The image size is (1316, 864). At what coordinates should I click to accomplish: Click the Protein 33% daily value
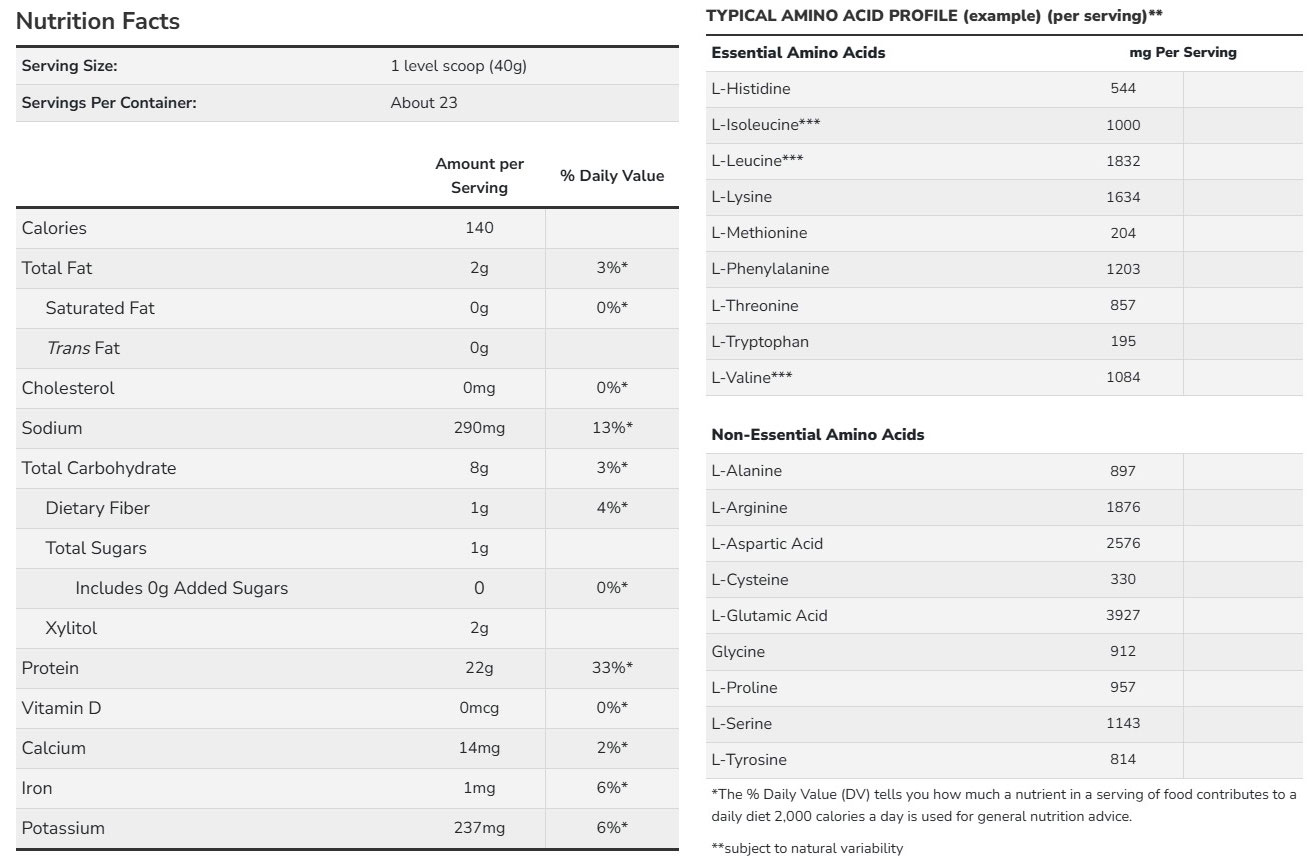(x=612, y=668)
